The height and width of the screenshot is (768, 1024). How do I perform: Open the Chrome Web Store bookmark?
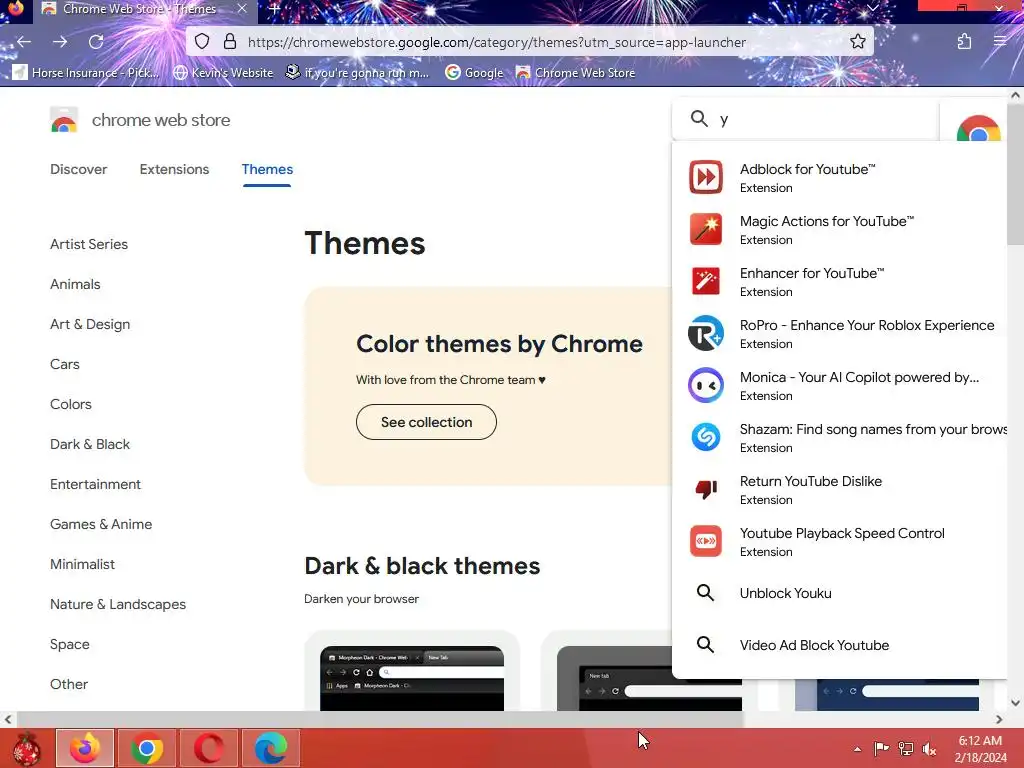coord(575,72)
